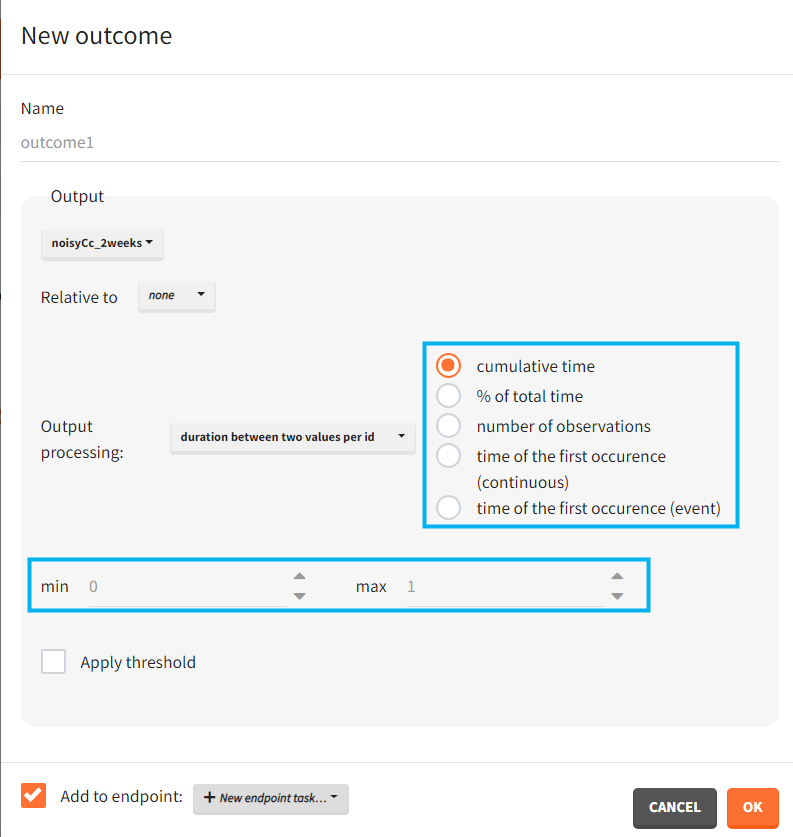793x837 pixels.
Task: Click the max value input field
Action: 503,587
